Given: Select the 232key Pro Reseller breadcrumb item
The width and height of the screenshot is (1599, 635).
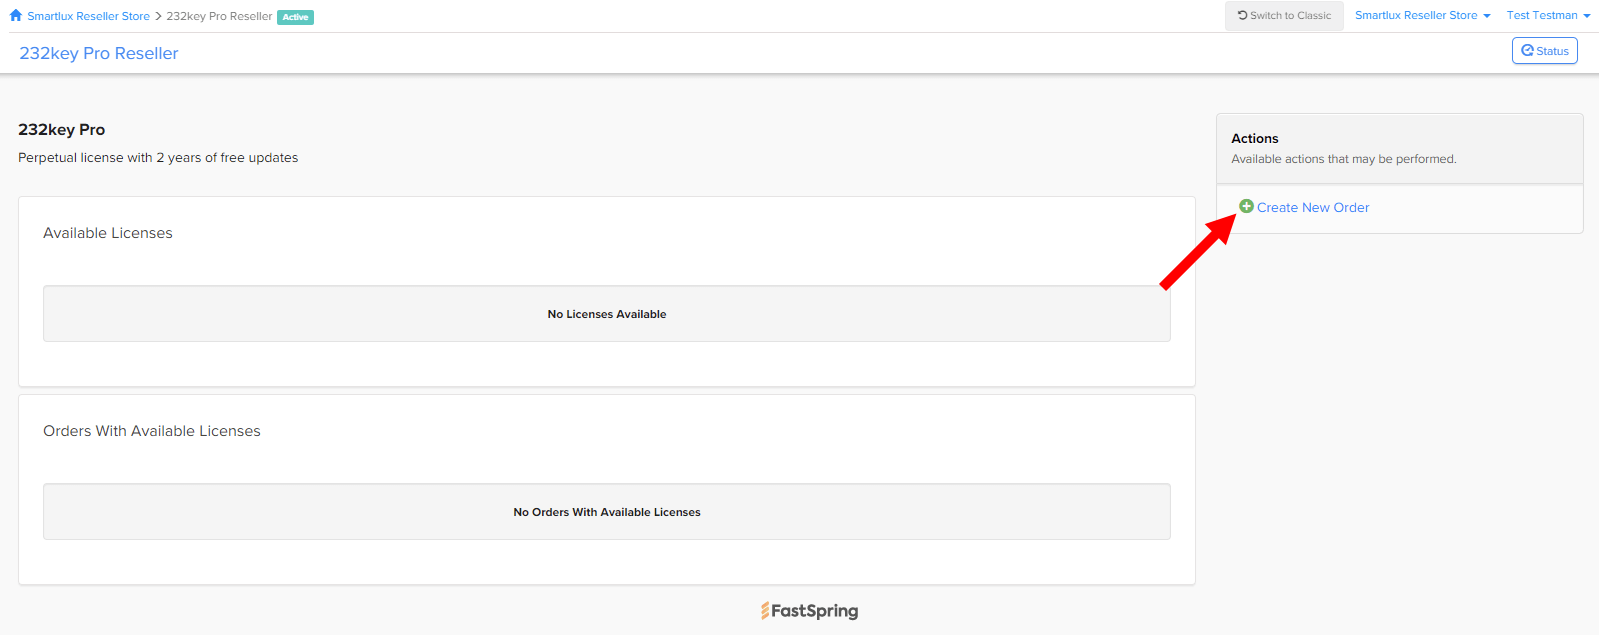Looking at the screenshot, I should pos(219,16).
